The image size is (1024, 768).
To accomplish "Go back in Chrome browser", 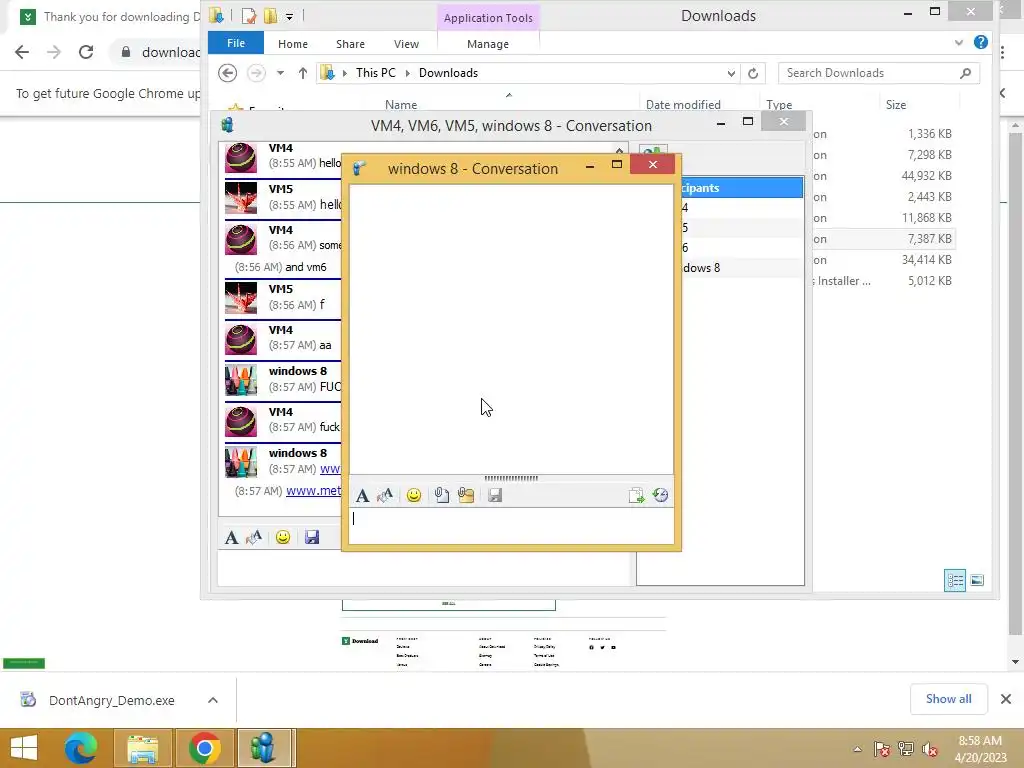I will (22, 52).
